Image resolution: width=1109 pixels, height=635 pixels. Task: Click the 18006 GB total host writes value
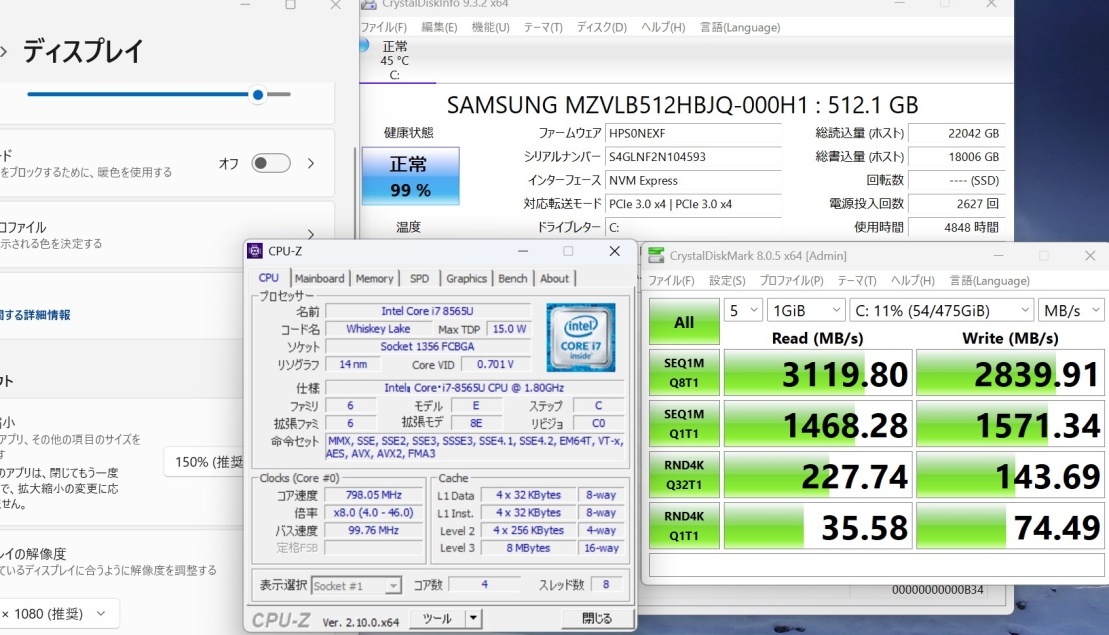[x=956, y=156]
